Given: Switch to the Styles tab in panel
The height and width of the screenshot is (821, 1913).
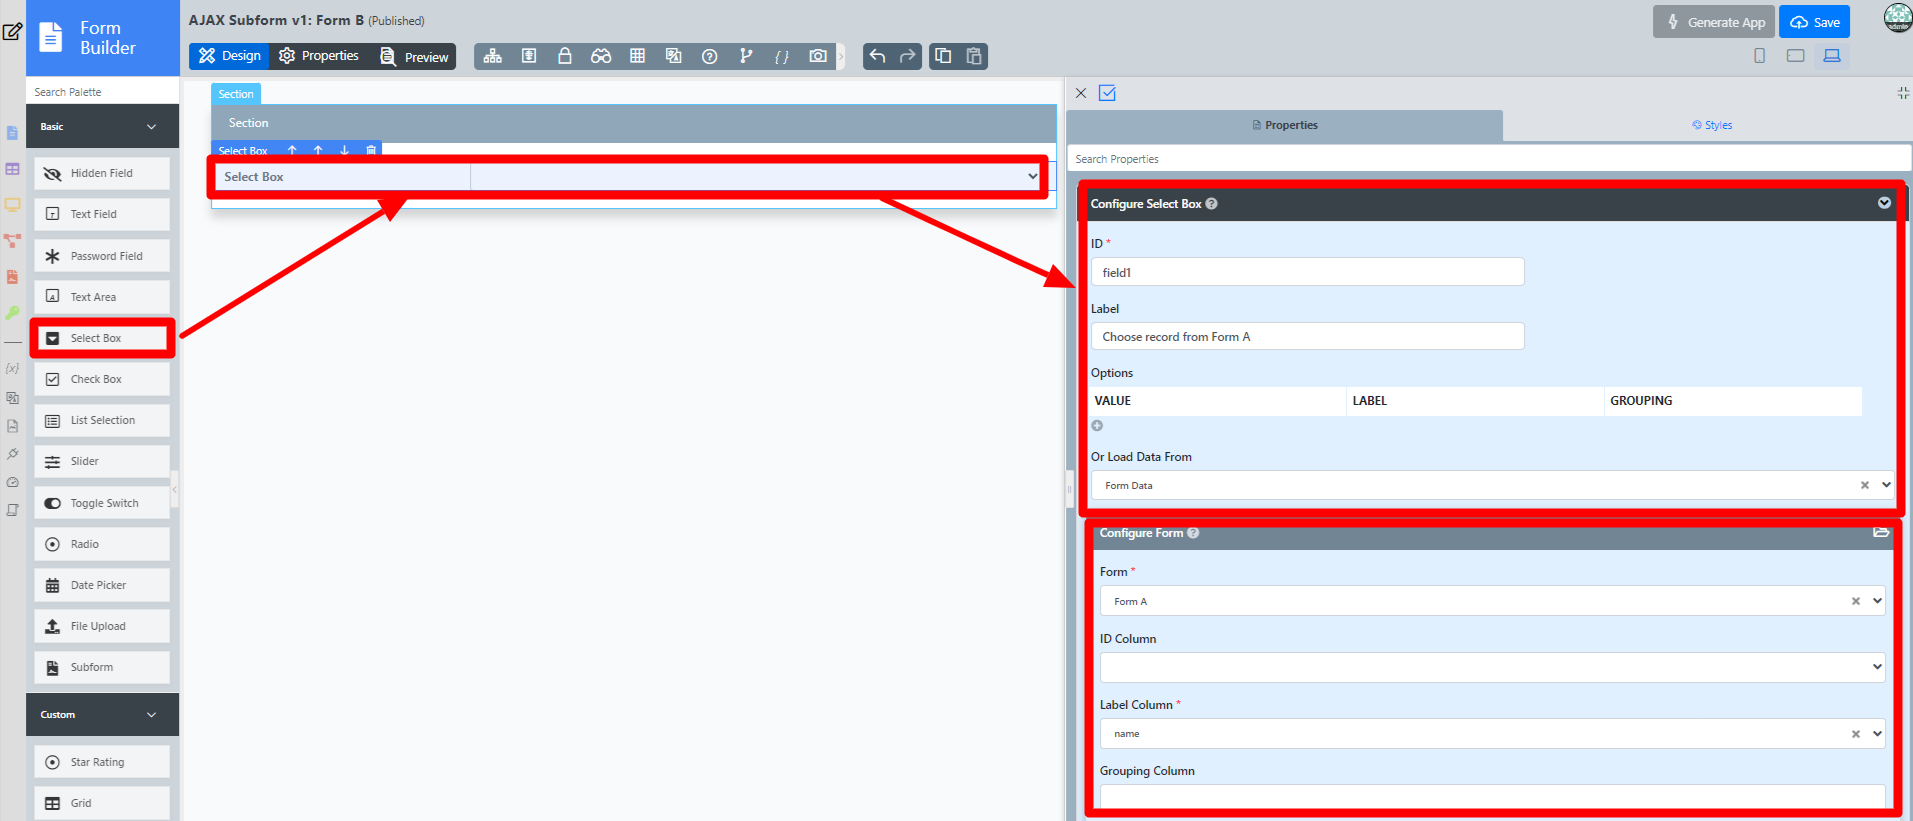Looking at the screenshot, I should [x=1711, y=125].
